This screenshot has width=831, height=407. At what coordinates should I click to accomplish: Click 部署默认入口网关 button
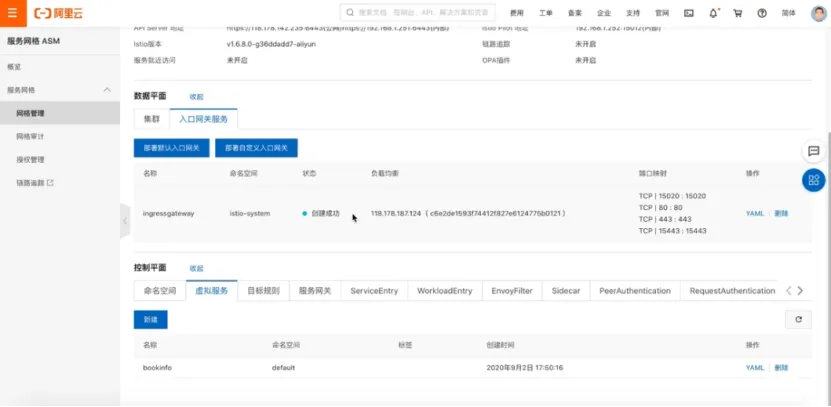point(172,148)
